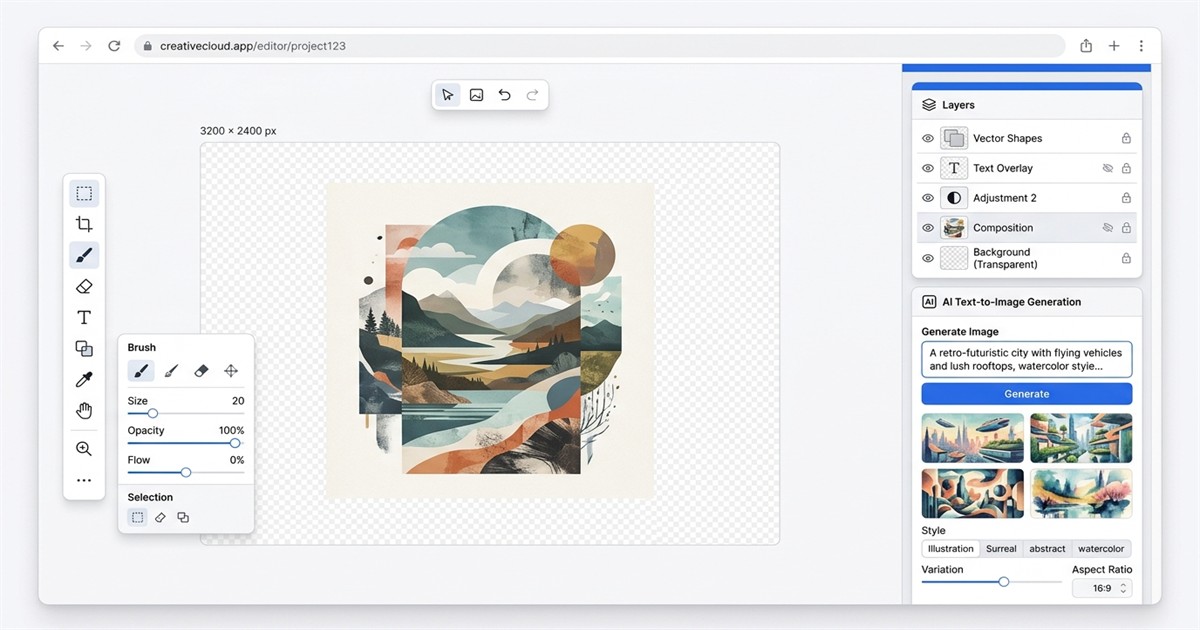Viewport: 1200px width, 630px height.
Task: Undo the last action
Action: 504,95
